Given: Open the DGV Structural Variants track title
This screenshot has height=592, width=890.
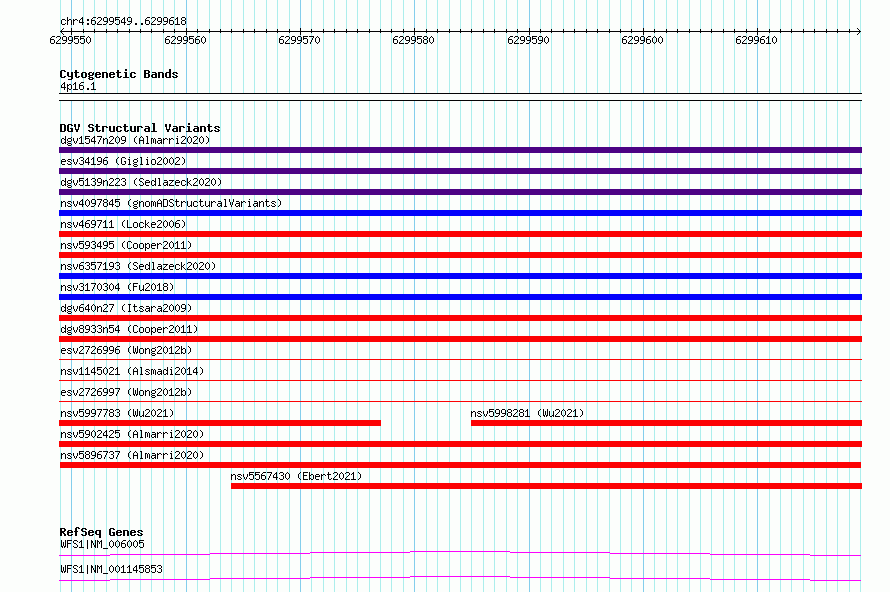Looking at the screenshot, I should tap(140, 128).
